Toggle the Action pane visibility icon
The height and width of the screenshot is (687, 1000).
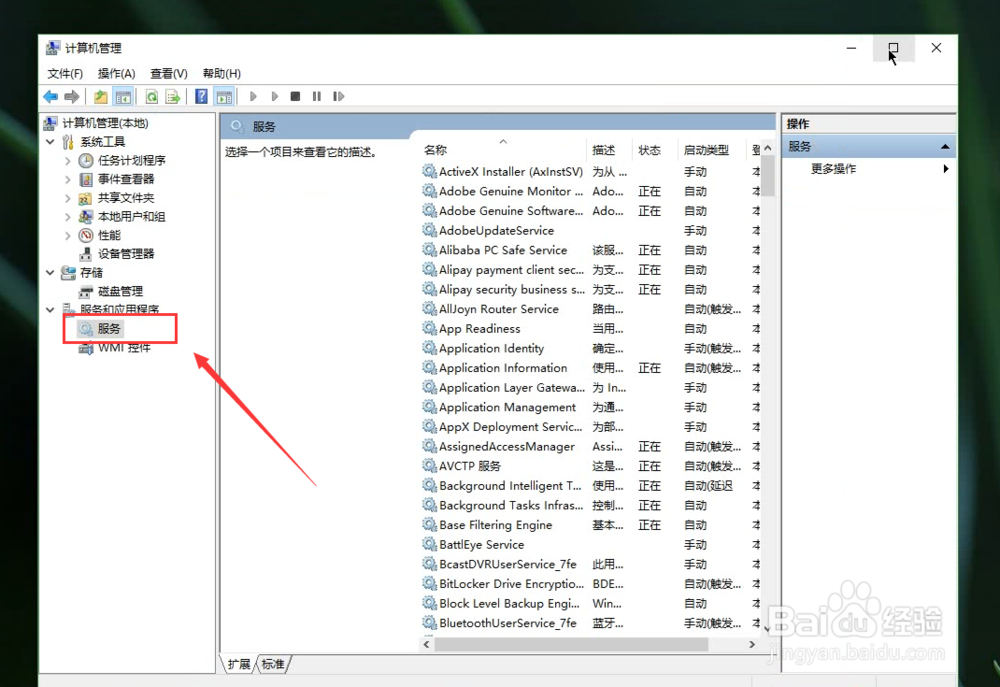click(x=225, y=96)
